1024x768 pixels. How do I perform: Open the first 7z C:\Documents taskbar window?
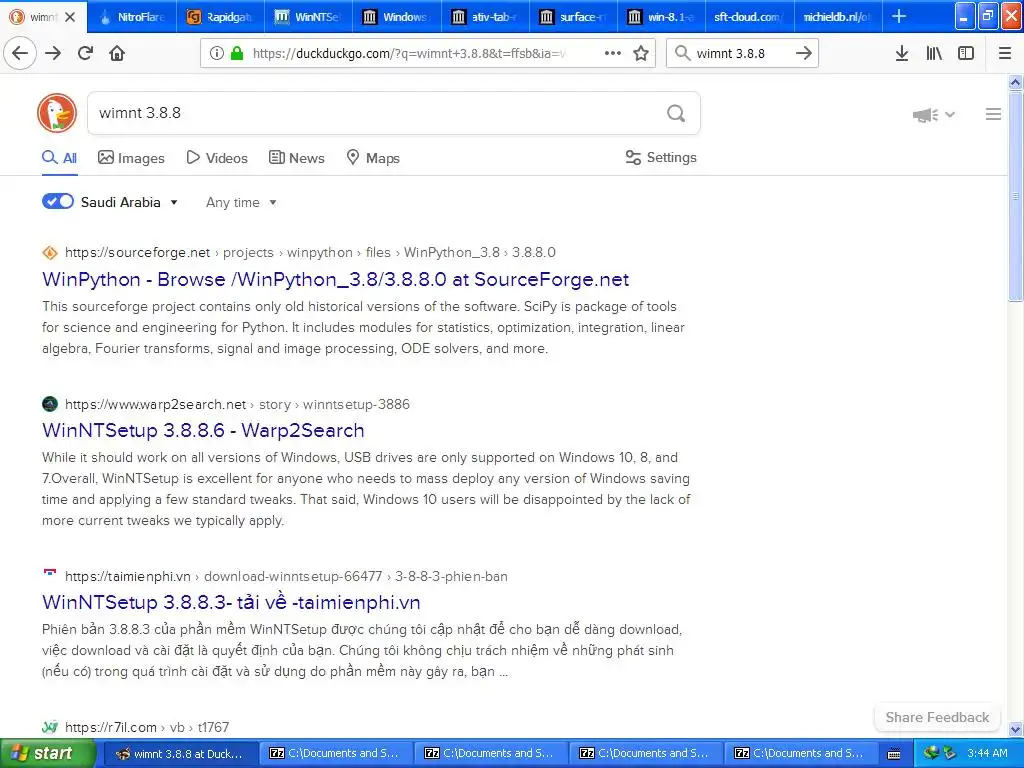coord(335,754)
